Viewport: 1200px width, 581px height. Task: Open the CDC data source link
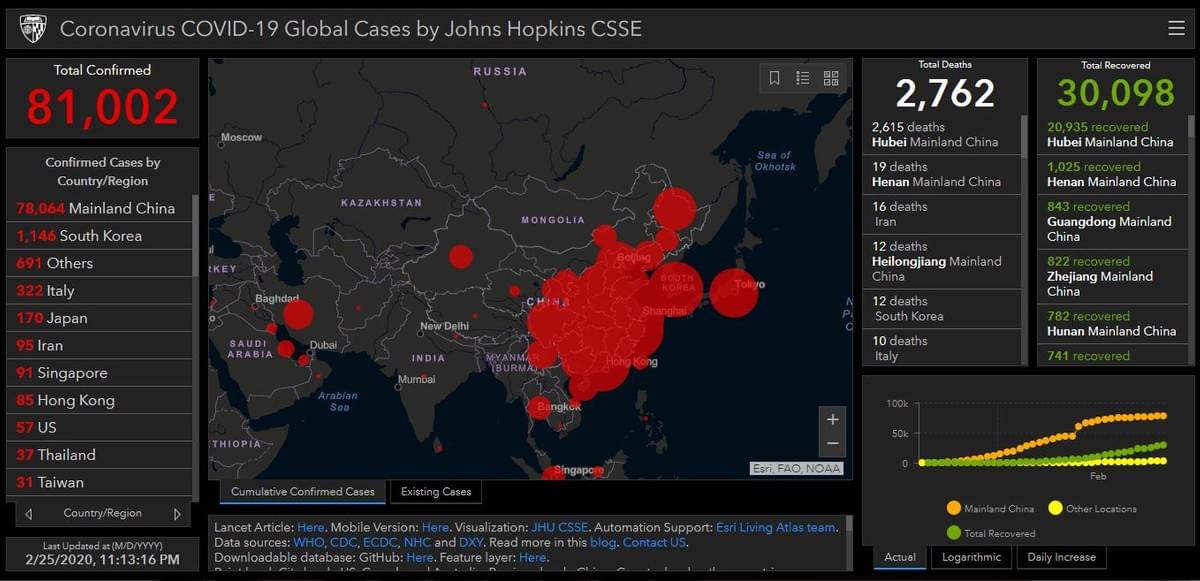344,542
